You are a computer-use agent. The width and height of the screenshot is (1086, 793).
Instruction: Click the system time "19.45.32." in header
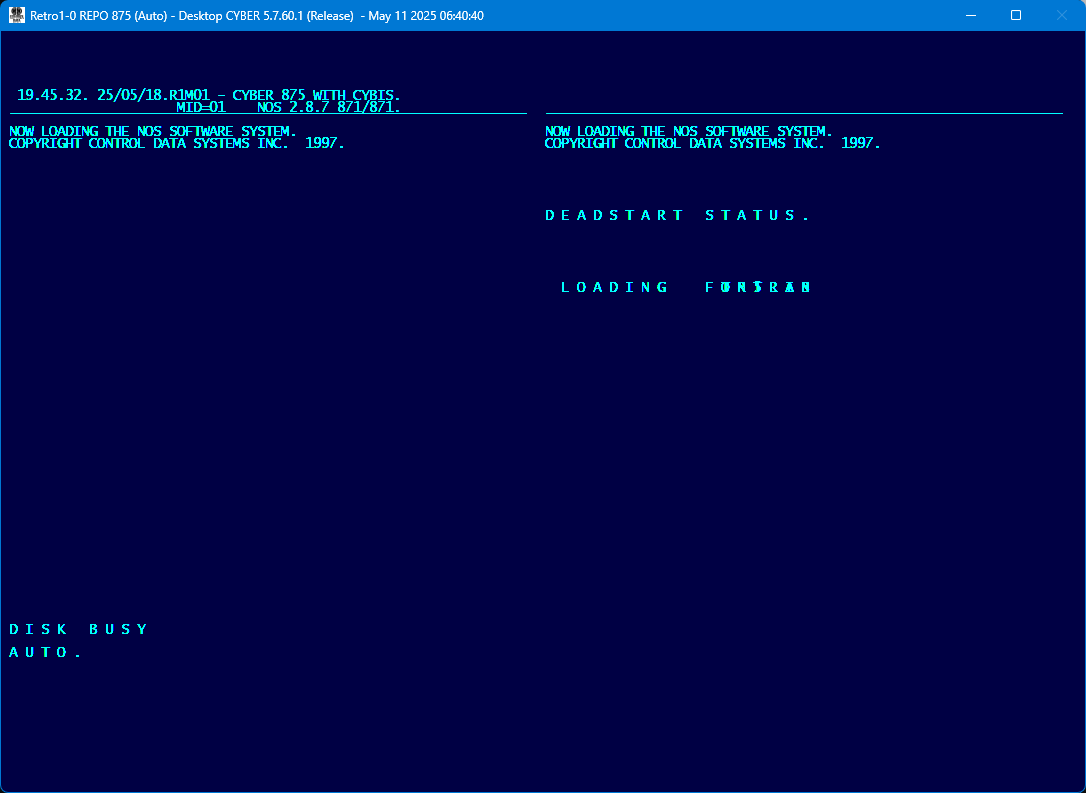(53, 95)
